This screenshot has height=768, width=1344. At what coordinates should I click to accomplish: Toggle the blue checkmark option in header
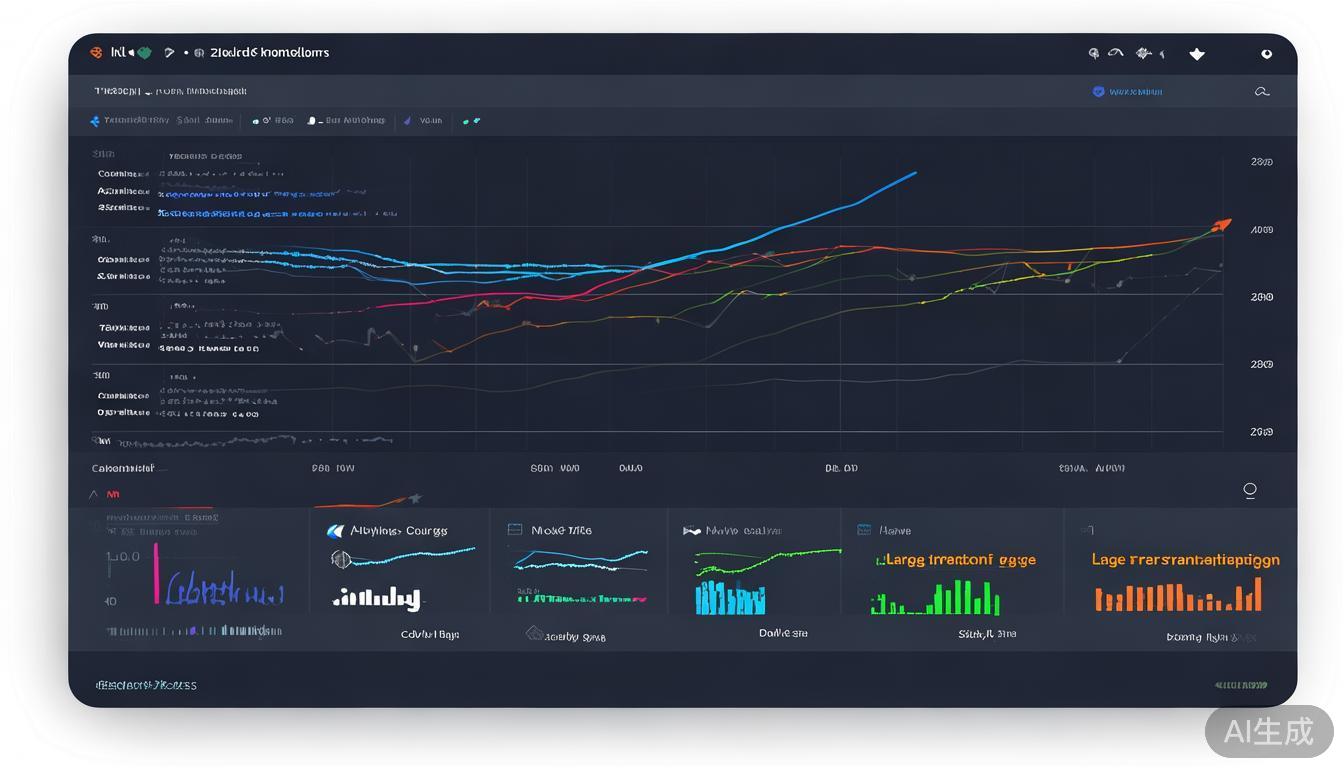click(x=1099, y=92)
